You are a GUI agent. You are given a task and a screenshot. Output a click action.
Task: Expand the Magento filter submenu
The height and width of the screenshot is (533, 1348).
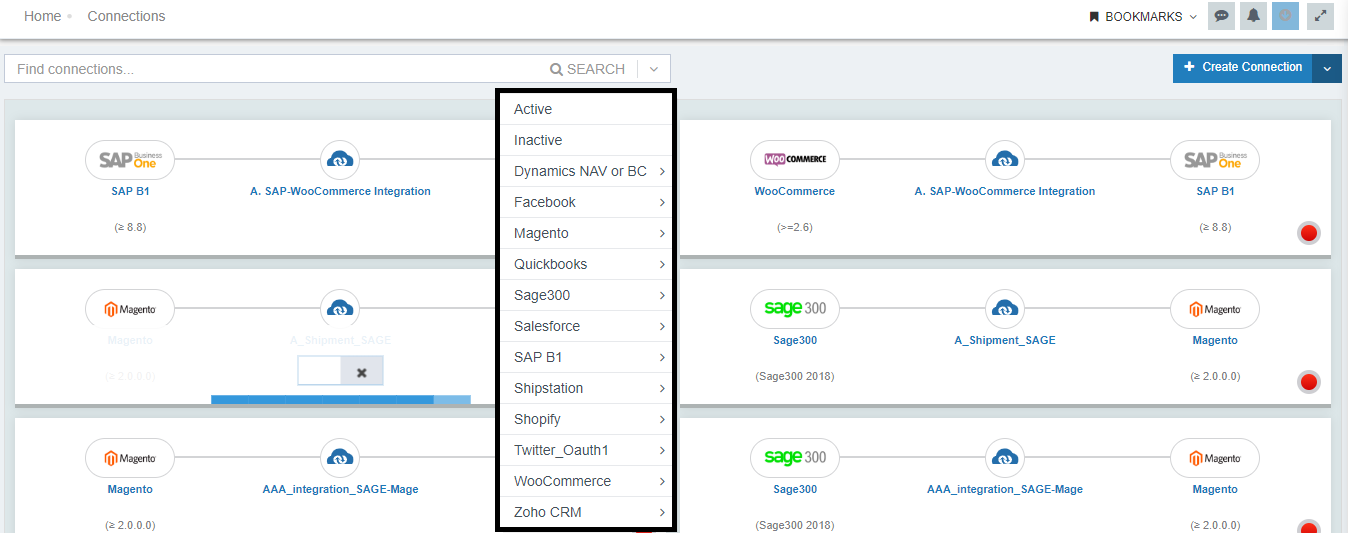point(586,233)
